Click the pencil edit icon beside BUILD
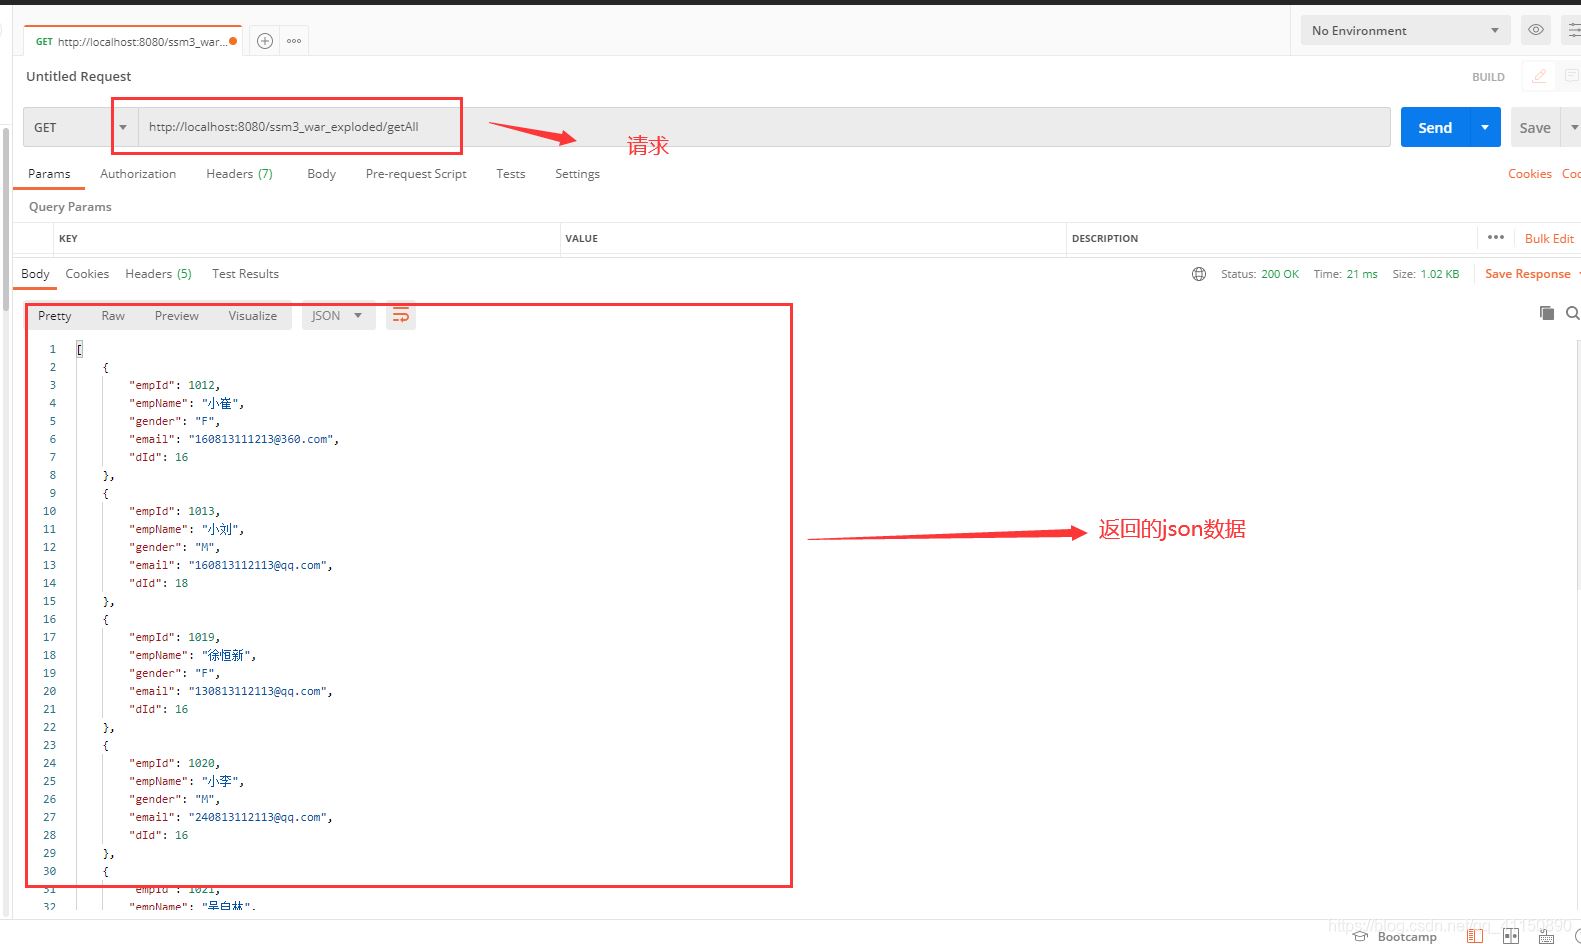The image size is (1581, 944). pos(1540,76)
